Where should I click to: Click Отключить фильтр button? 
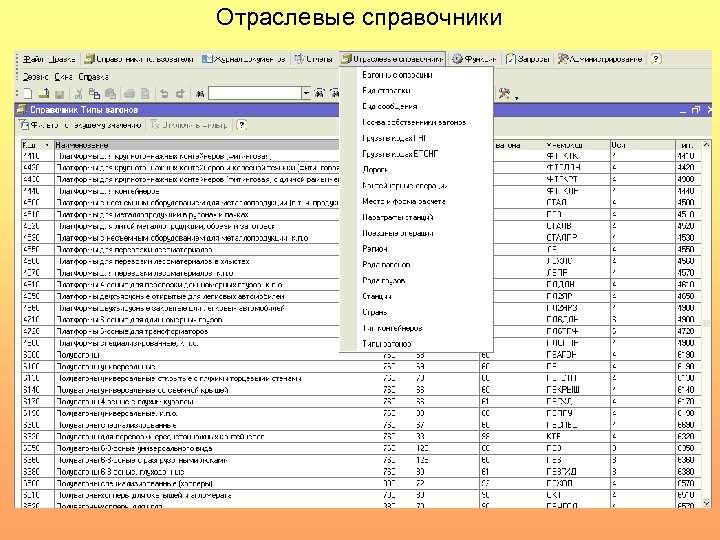(189, 125)
